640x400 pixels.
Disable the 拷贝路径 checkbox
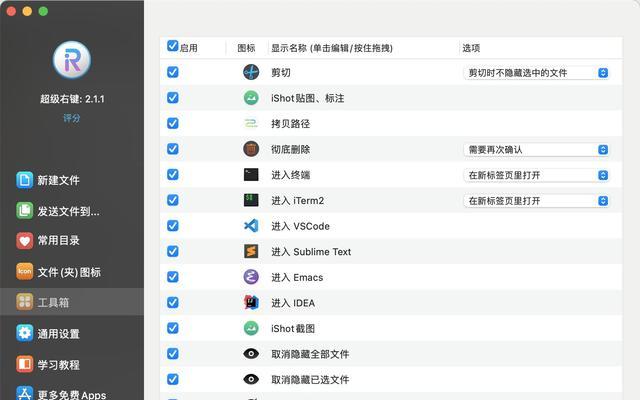pos(173,123)
